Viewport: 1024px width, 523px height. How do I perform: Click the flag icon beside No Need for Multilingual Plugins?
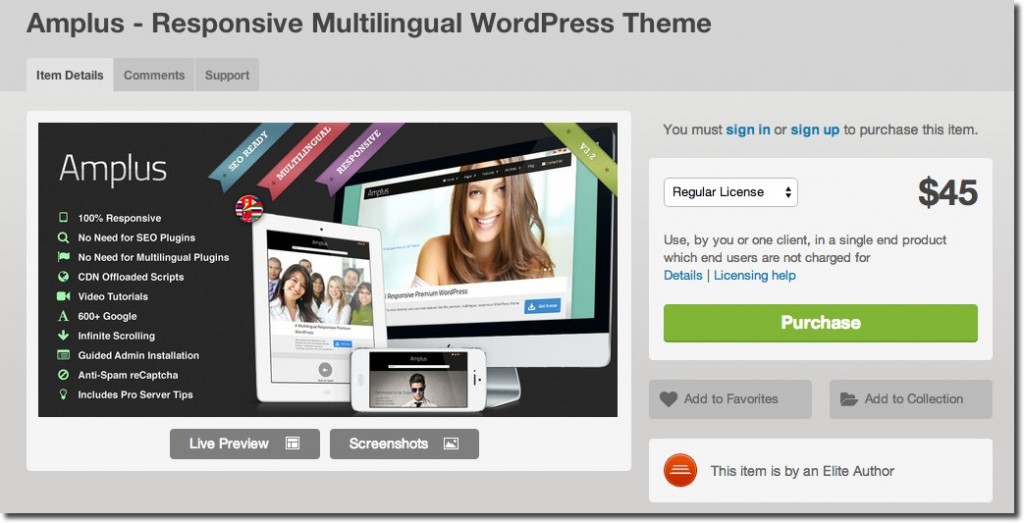63,257
